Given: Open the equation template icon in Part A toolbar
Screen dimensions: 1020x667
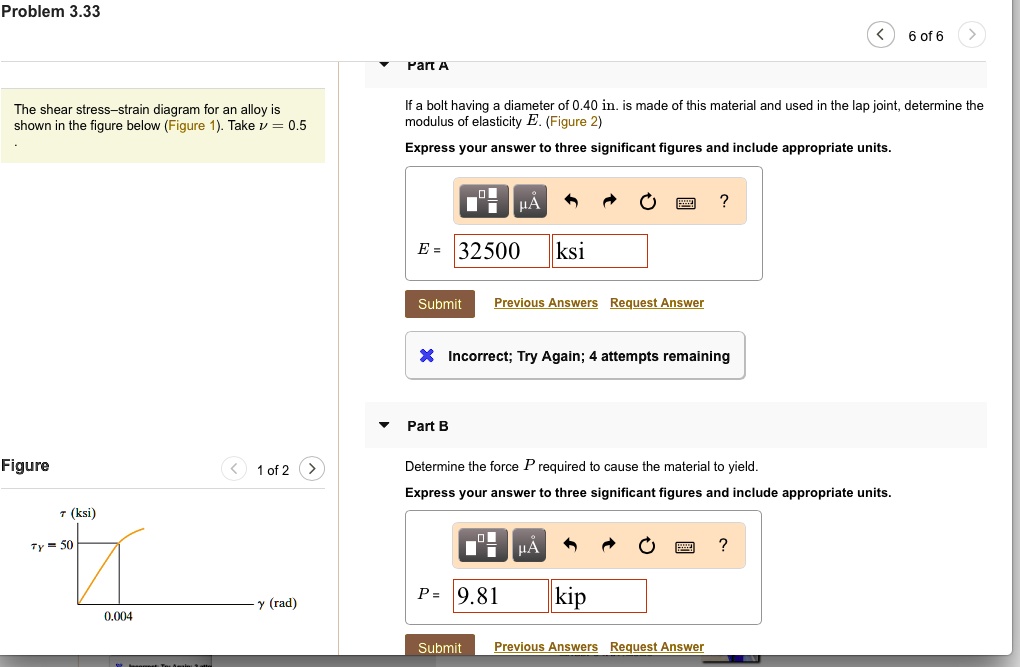Looking at the screenshot, I should [484, 201].
